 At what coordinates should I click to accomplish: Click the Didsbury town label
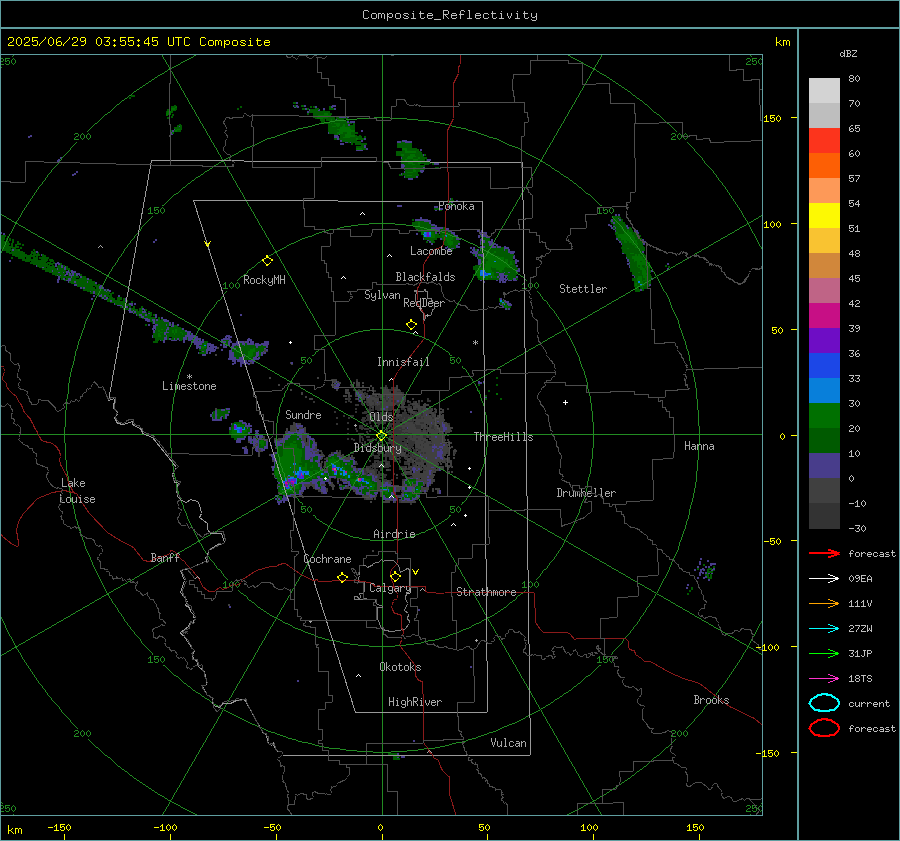pyautogui.click(x=377, y=448)
